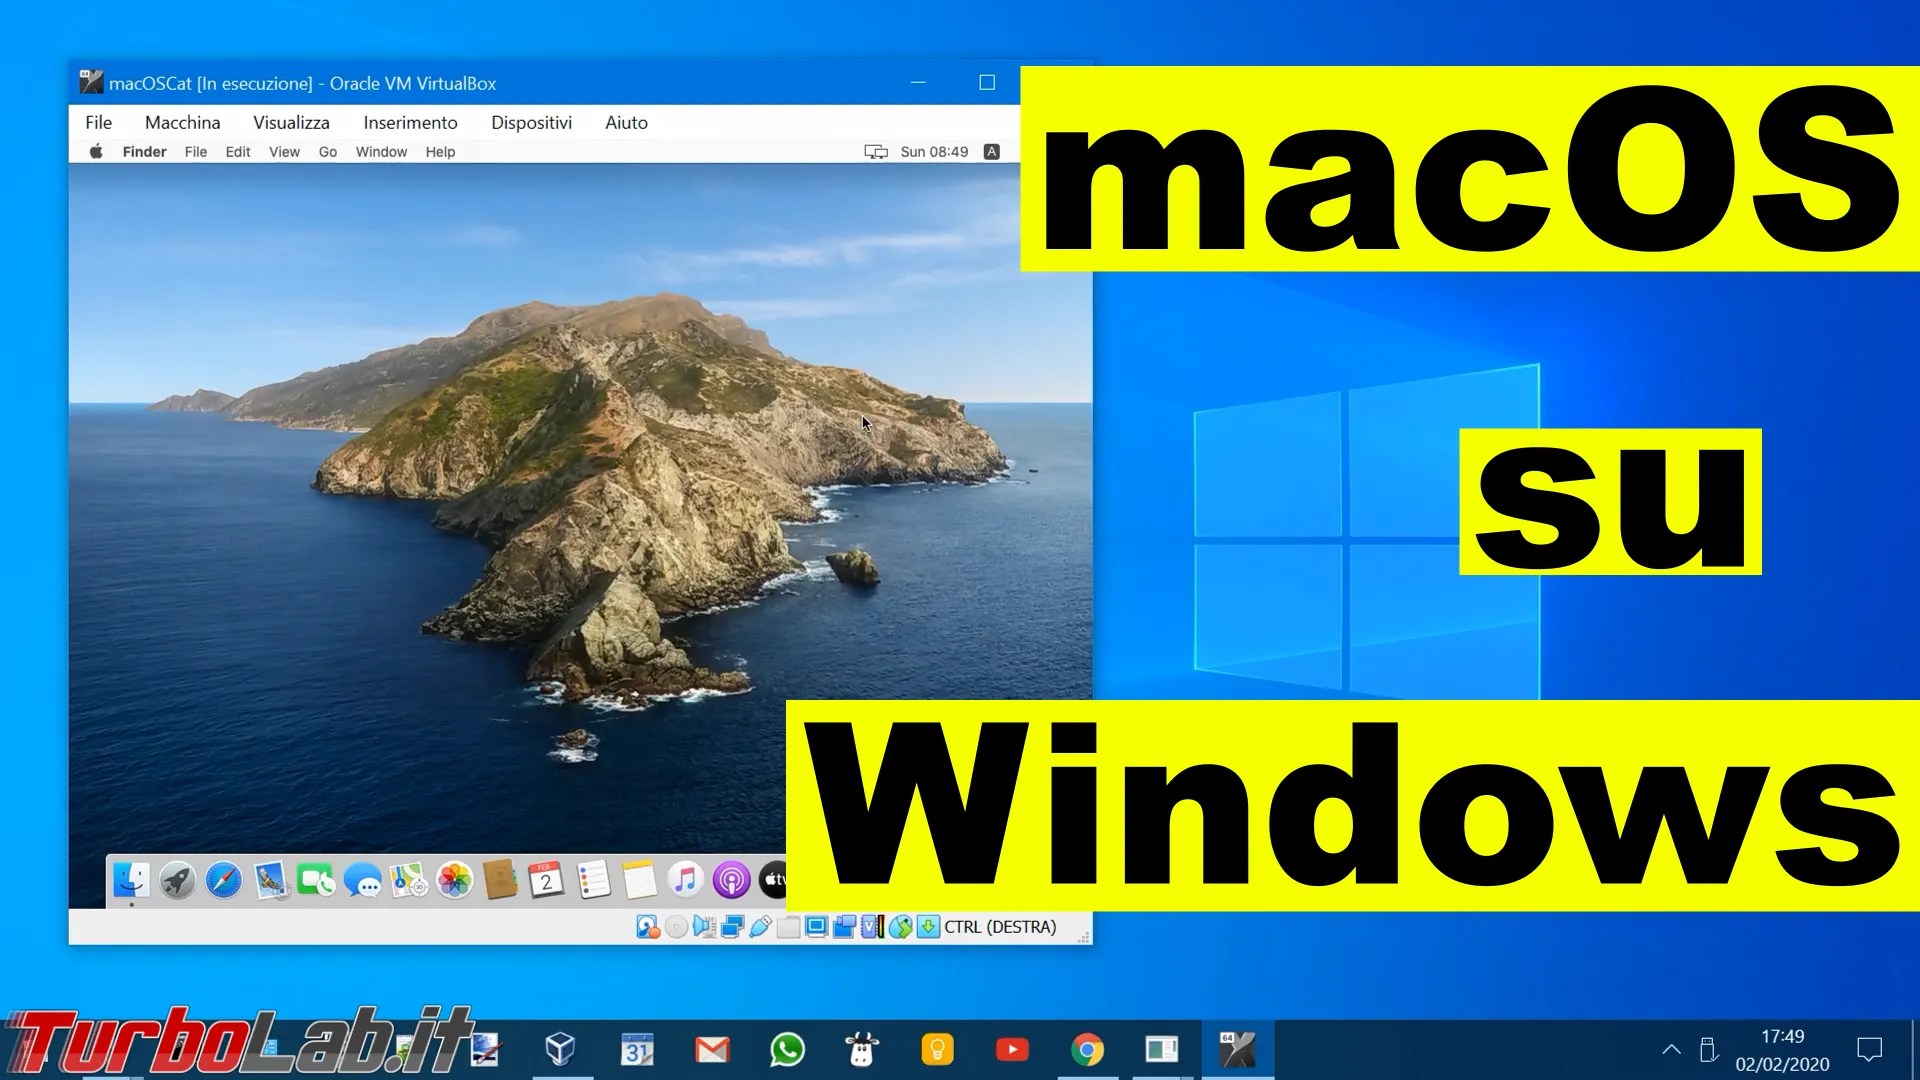Launch Safari from the dock
The height and width of the screenshot is (1080, 1920).
[x=224, y=881]
